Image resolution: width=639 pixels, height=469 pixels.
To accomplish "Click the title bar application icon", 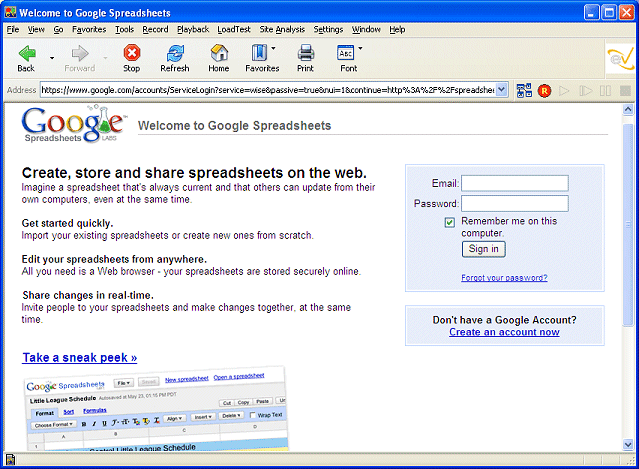I will pyautogui.click(x=10, y=13).
